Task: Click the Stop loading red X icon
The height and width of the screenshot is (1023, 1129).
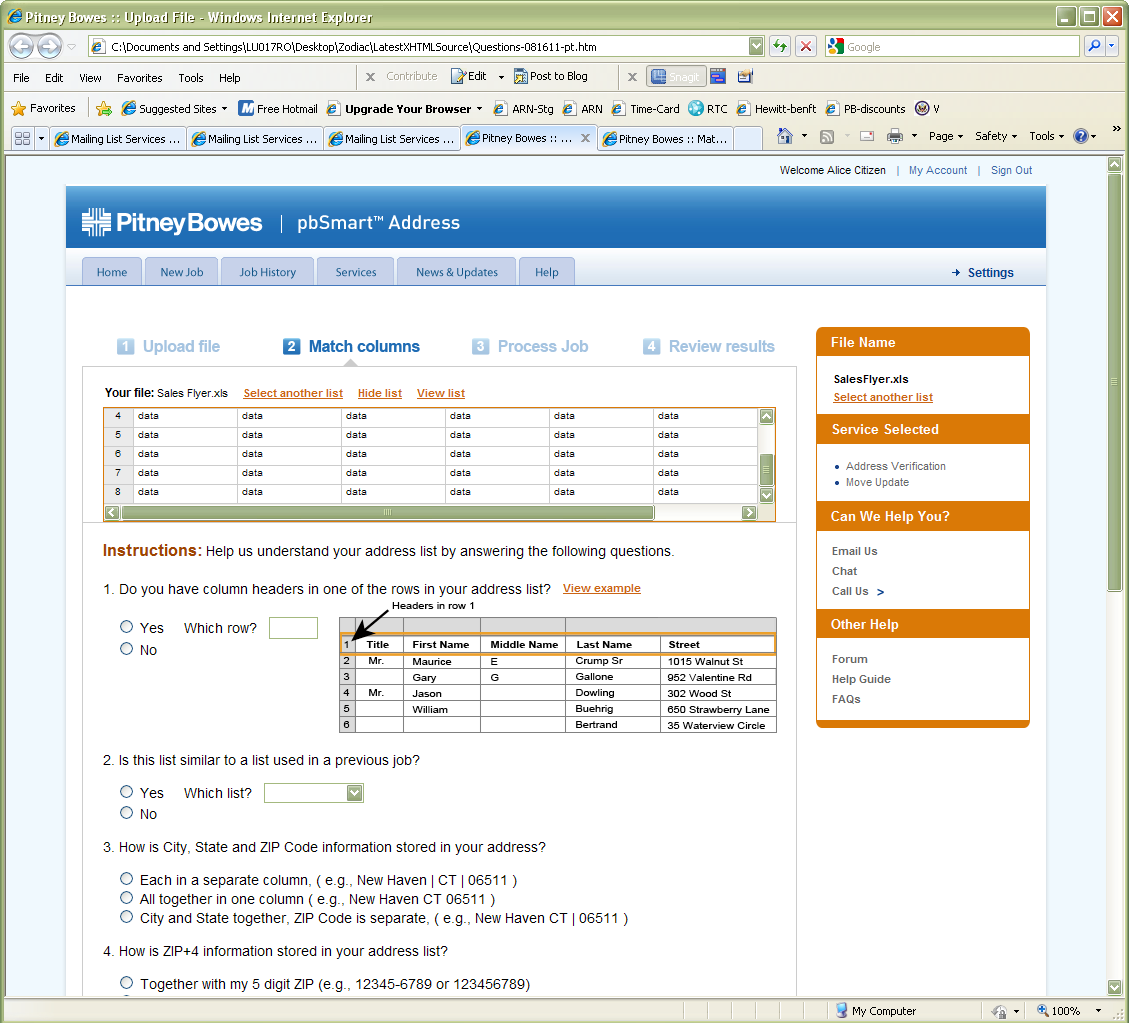Action: point(806,47)
